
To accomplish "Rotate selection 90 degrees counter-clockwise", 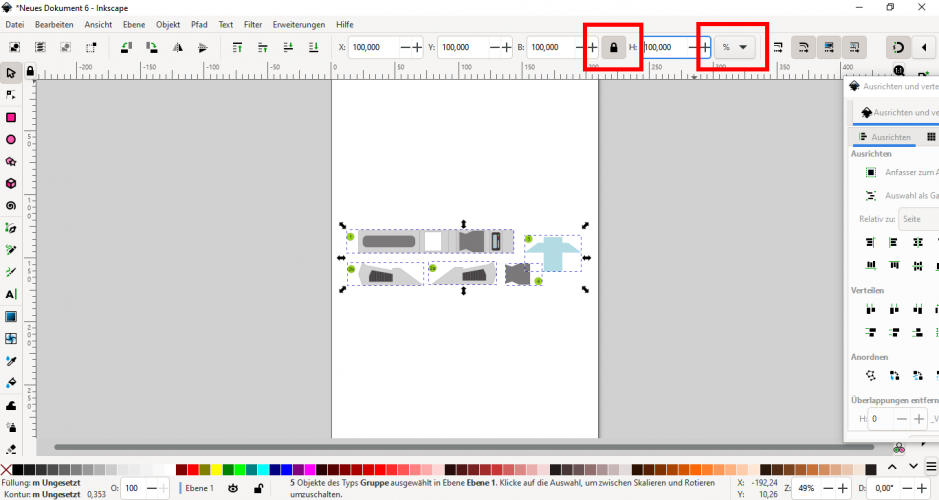I will click(126, 47).
